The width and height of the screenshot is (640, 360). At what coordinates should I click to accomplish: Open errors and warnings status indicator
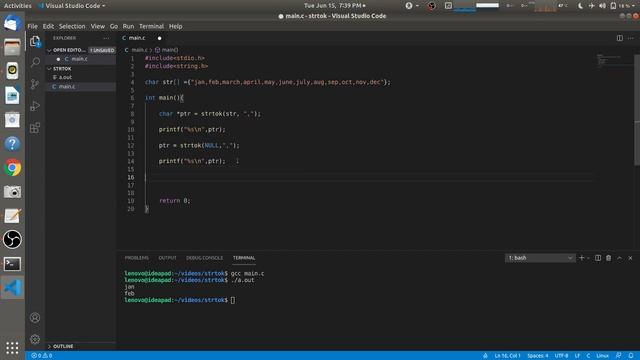(42, 356)
